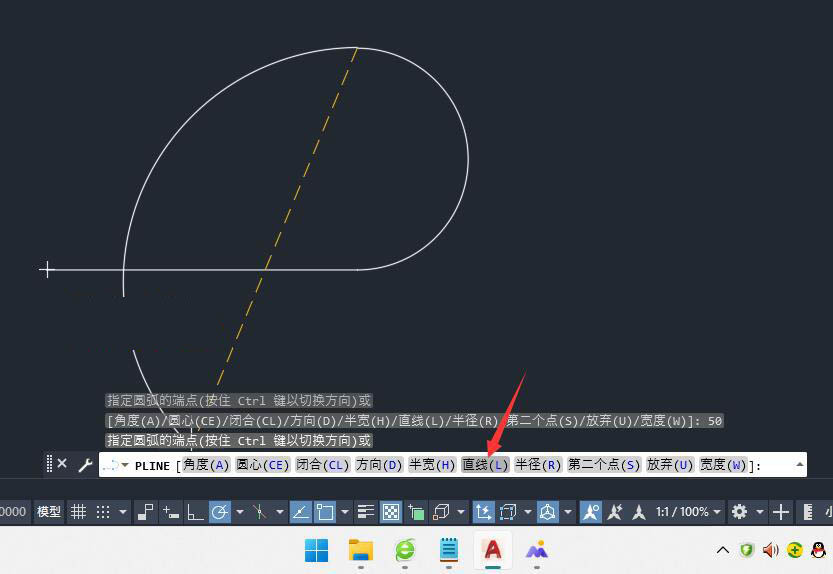Toggle the grid display in status bar
Image resolution: width=833 pixels, height=574 pixels.
click(x=78, y=512)
